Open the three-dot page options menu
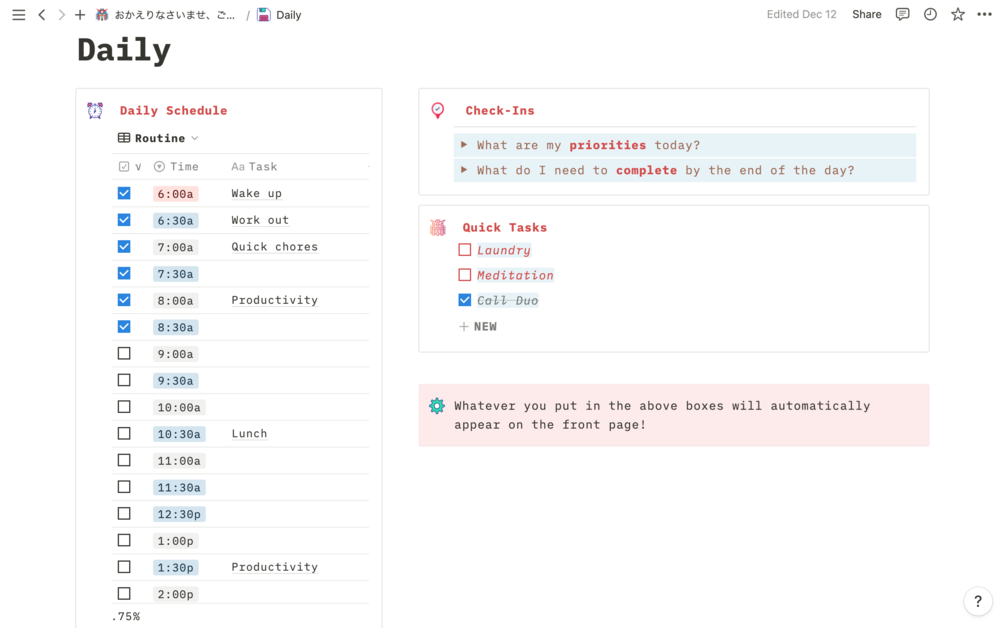 pyautogui.click(x=985, y=15)
